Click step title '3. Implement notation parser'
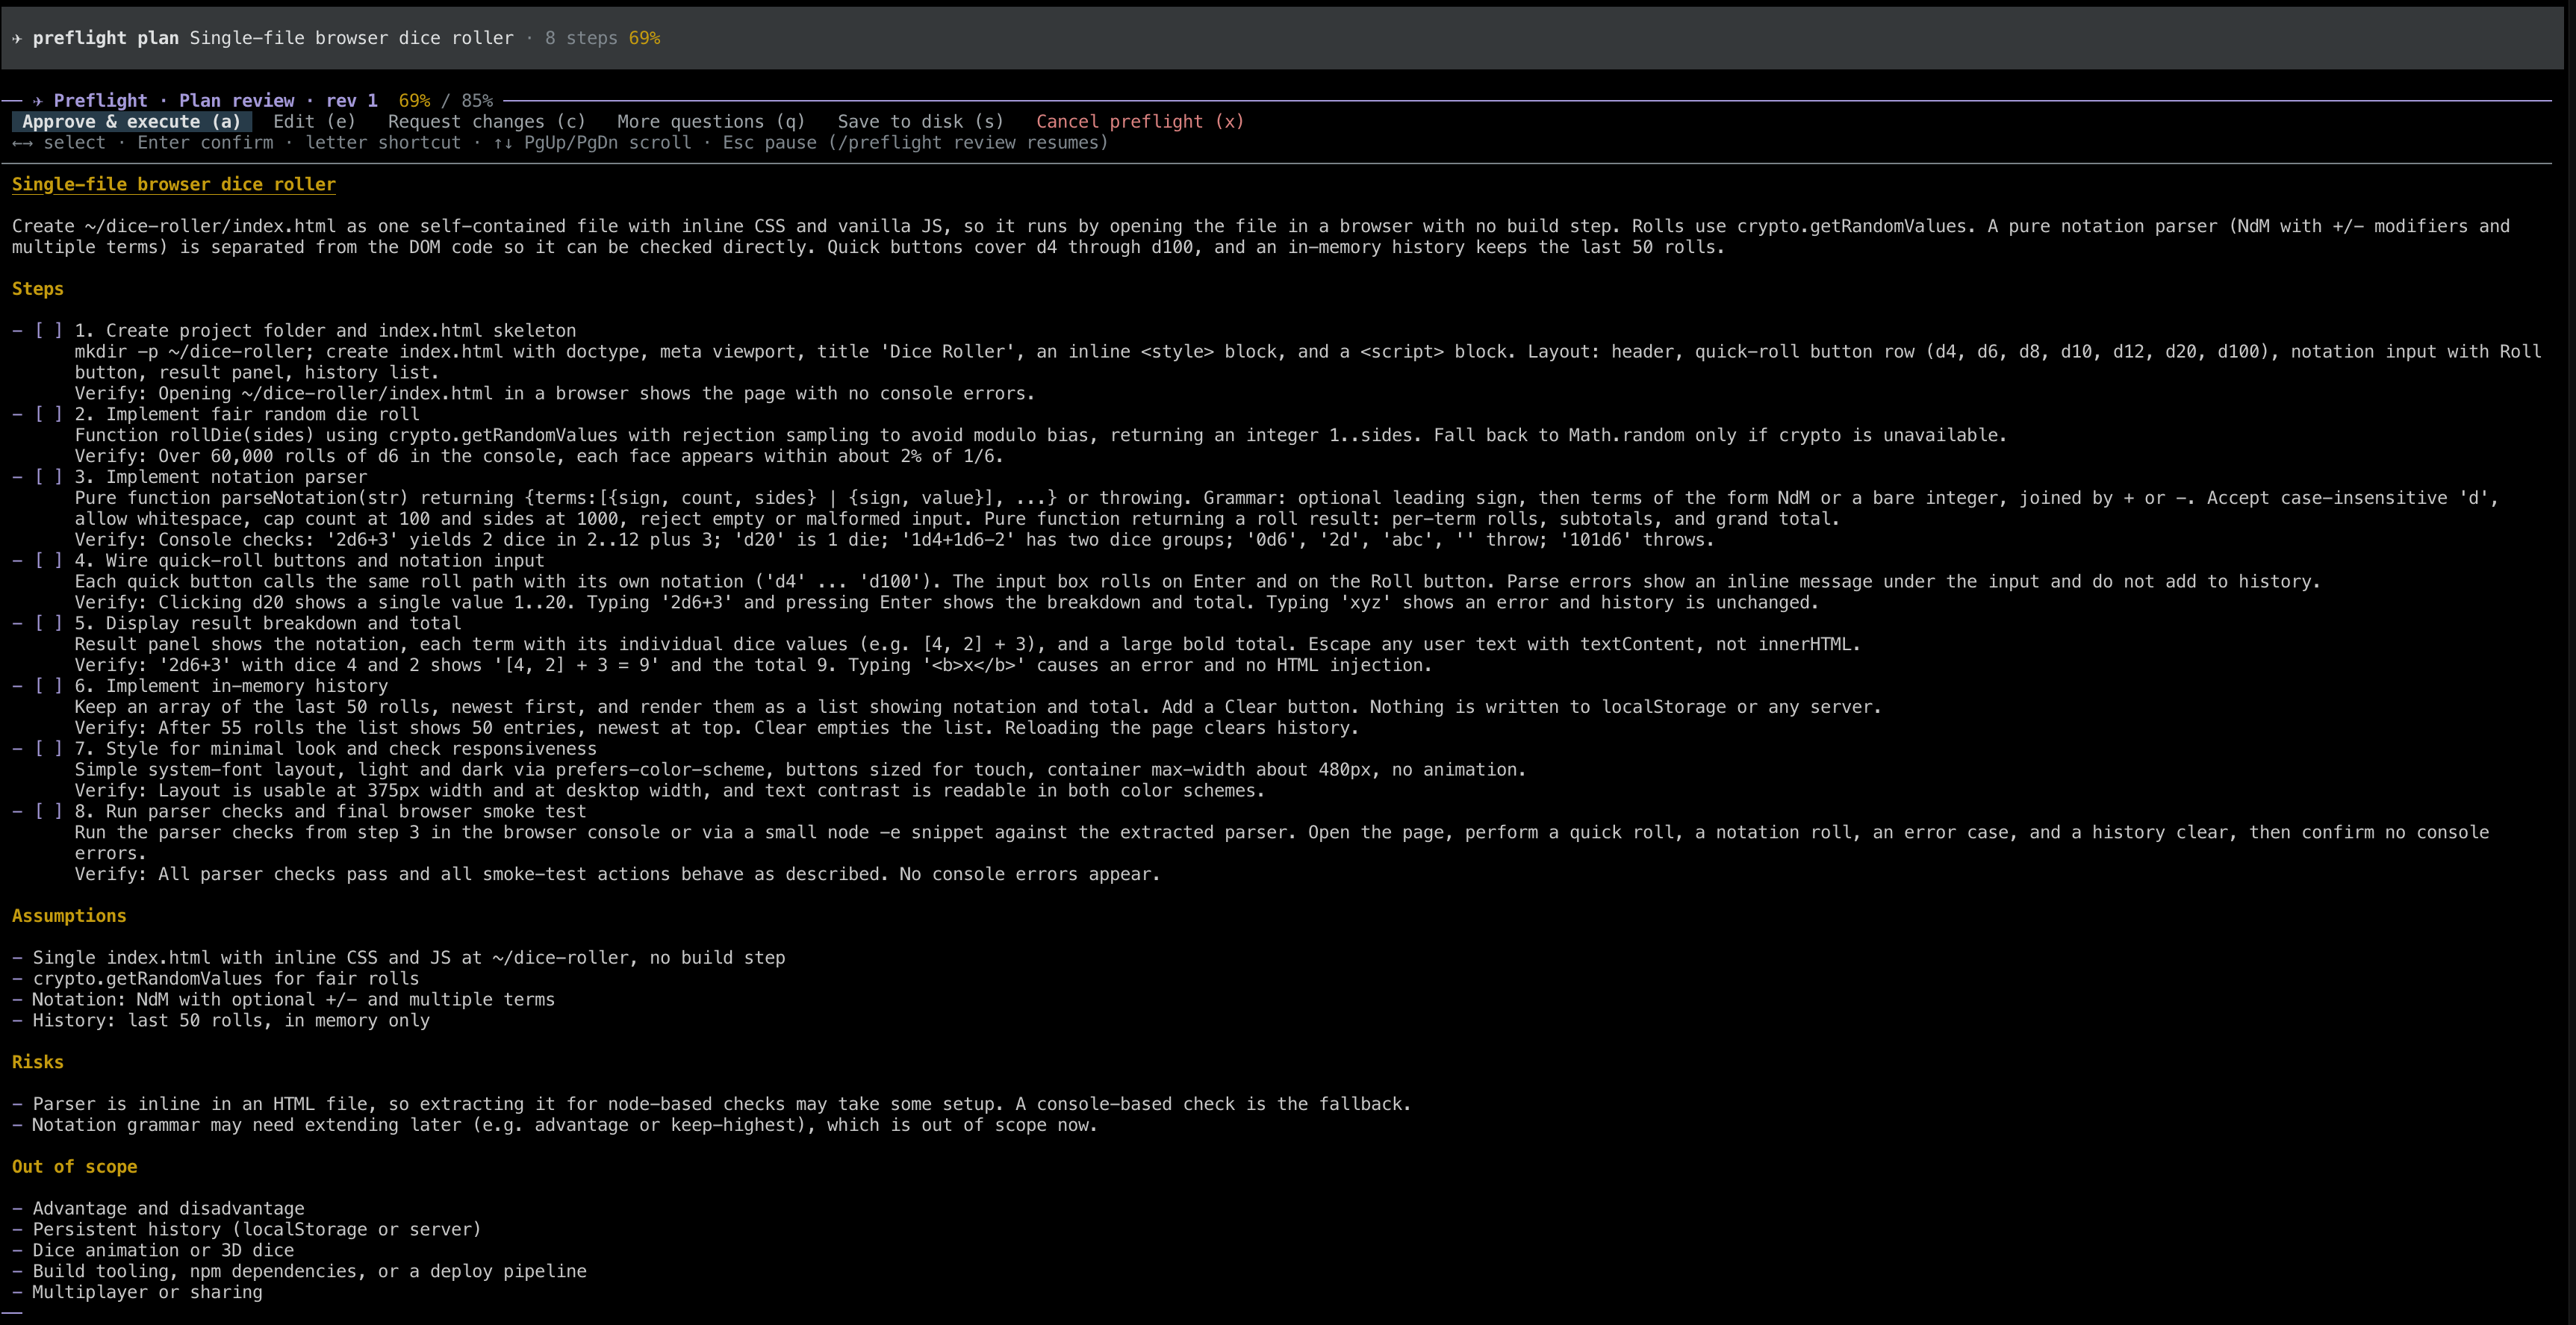The image size is (2576, 1325). [221, 477]
